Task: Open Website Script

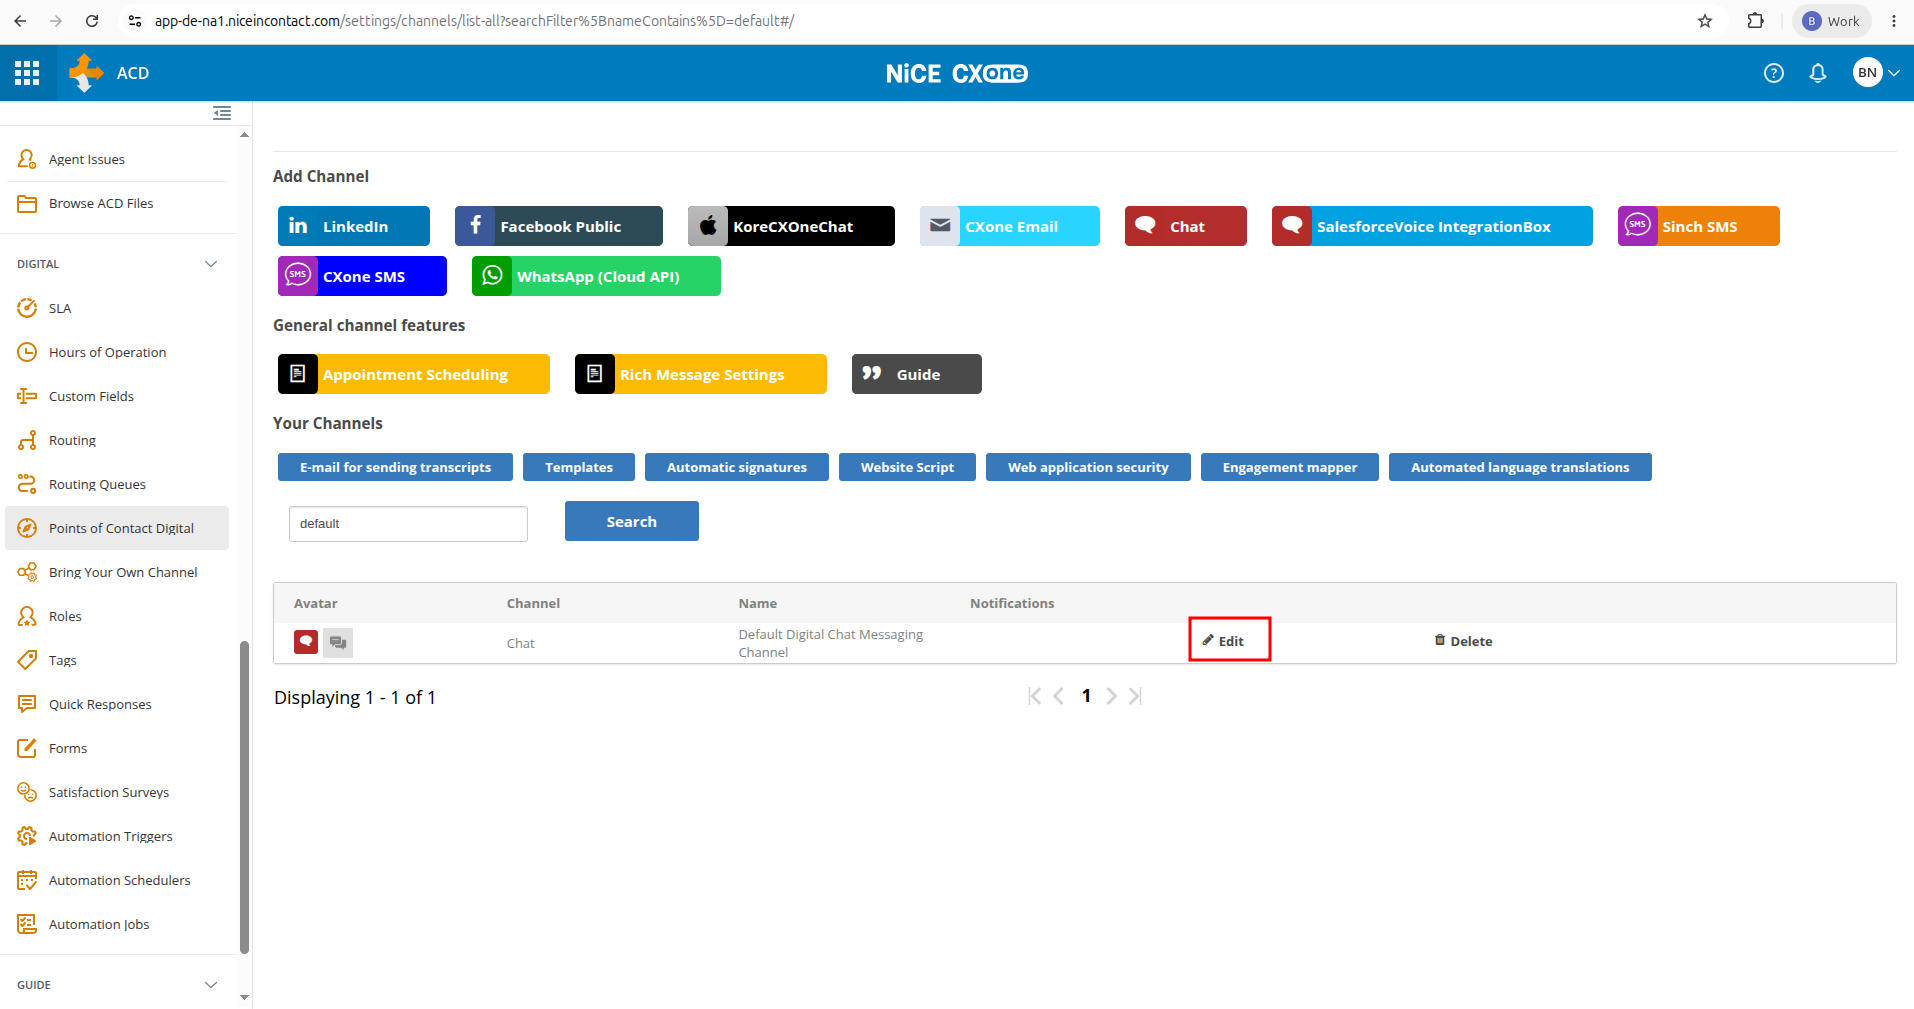Action: point(908,467)
